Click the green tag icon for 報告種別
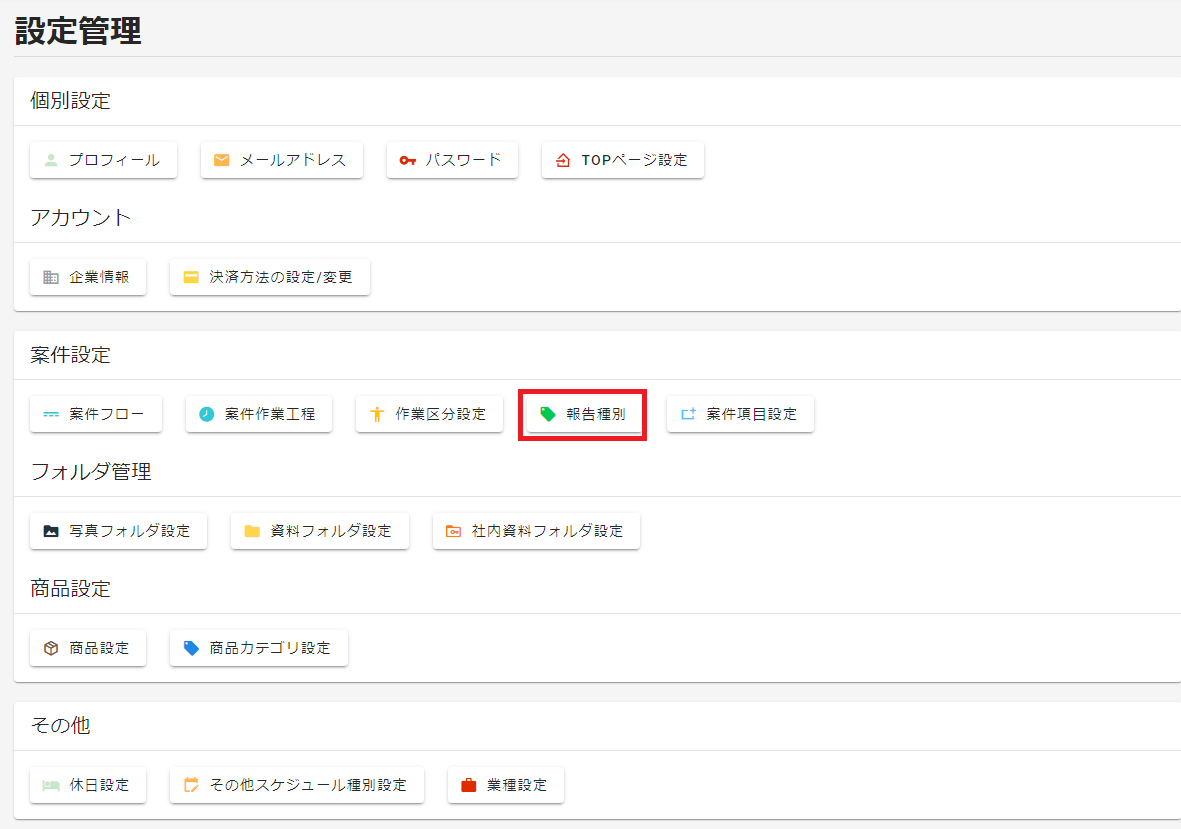The height and width of the screenshot is (829, 1181). (548, 414)
